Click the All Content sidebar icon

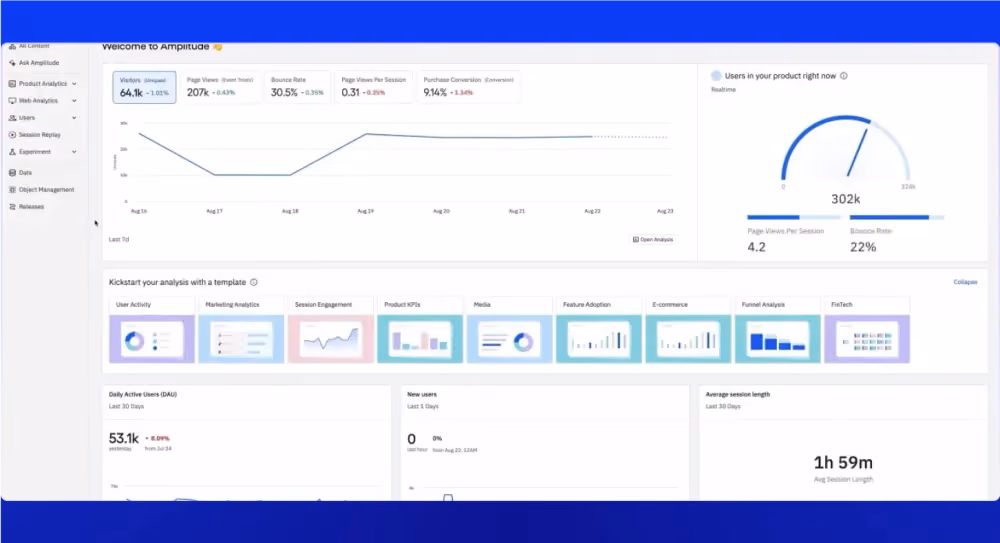[12, 46]
